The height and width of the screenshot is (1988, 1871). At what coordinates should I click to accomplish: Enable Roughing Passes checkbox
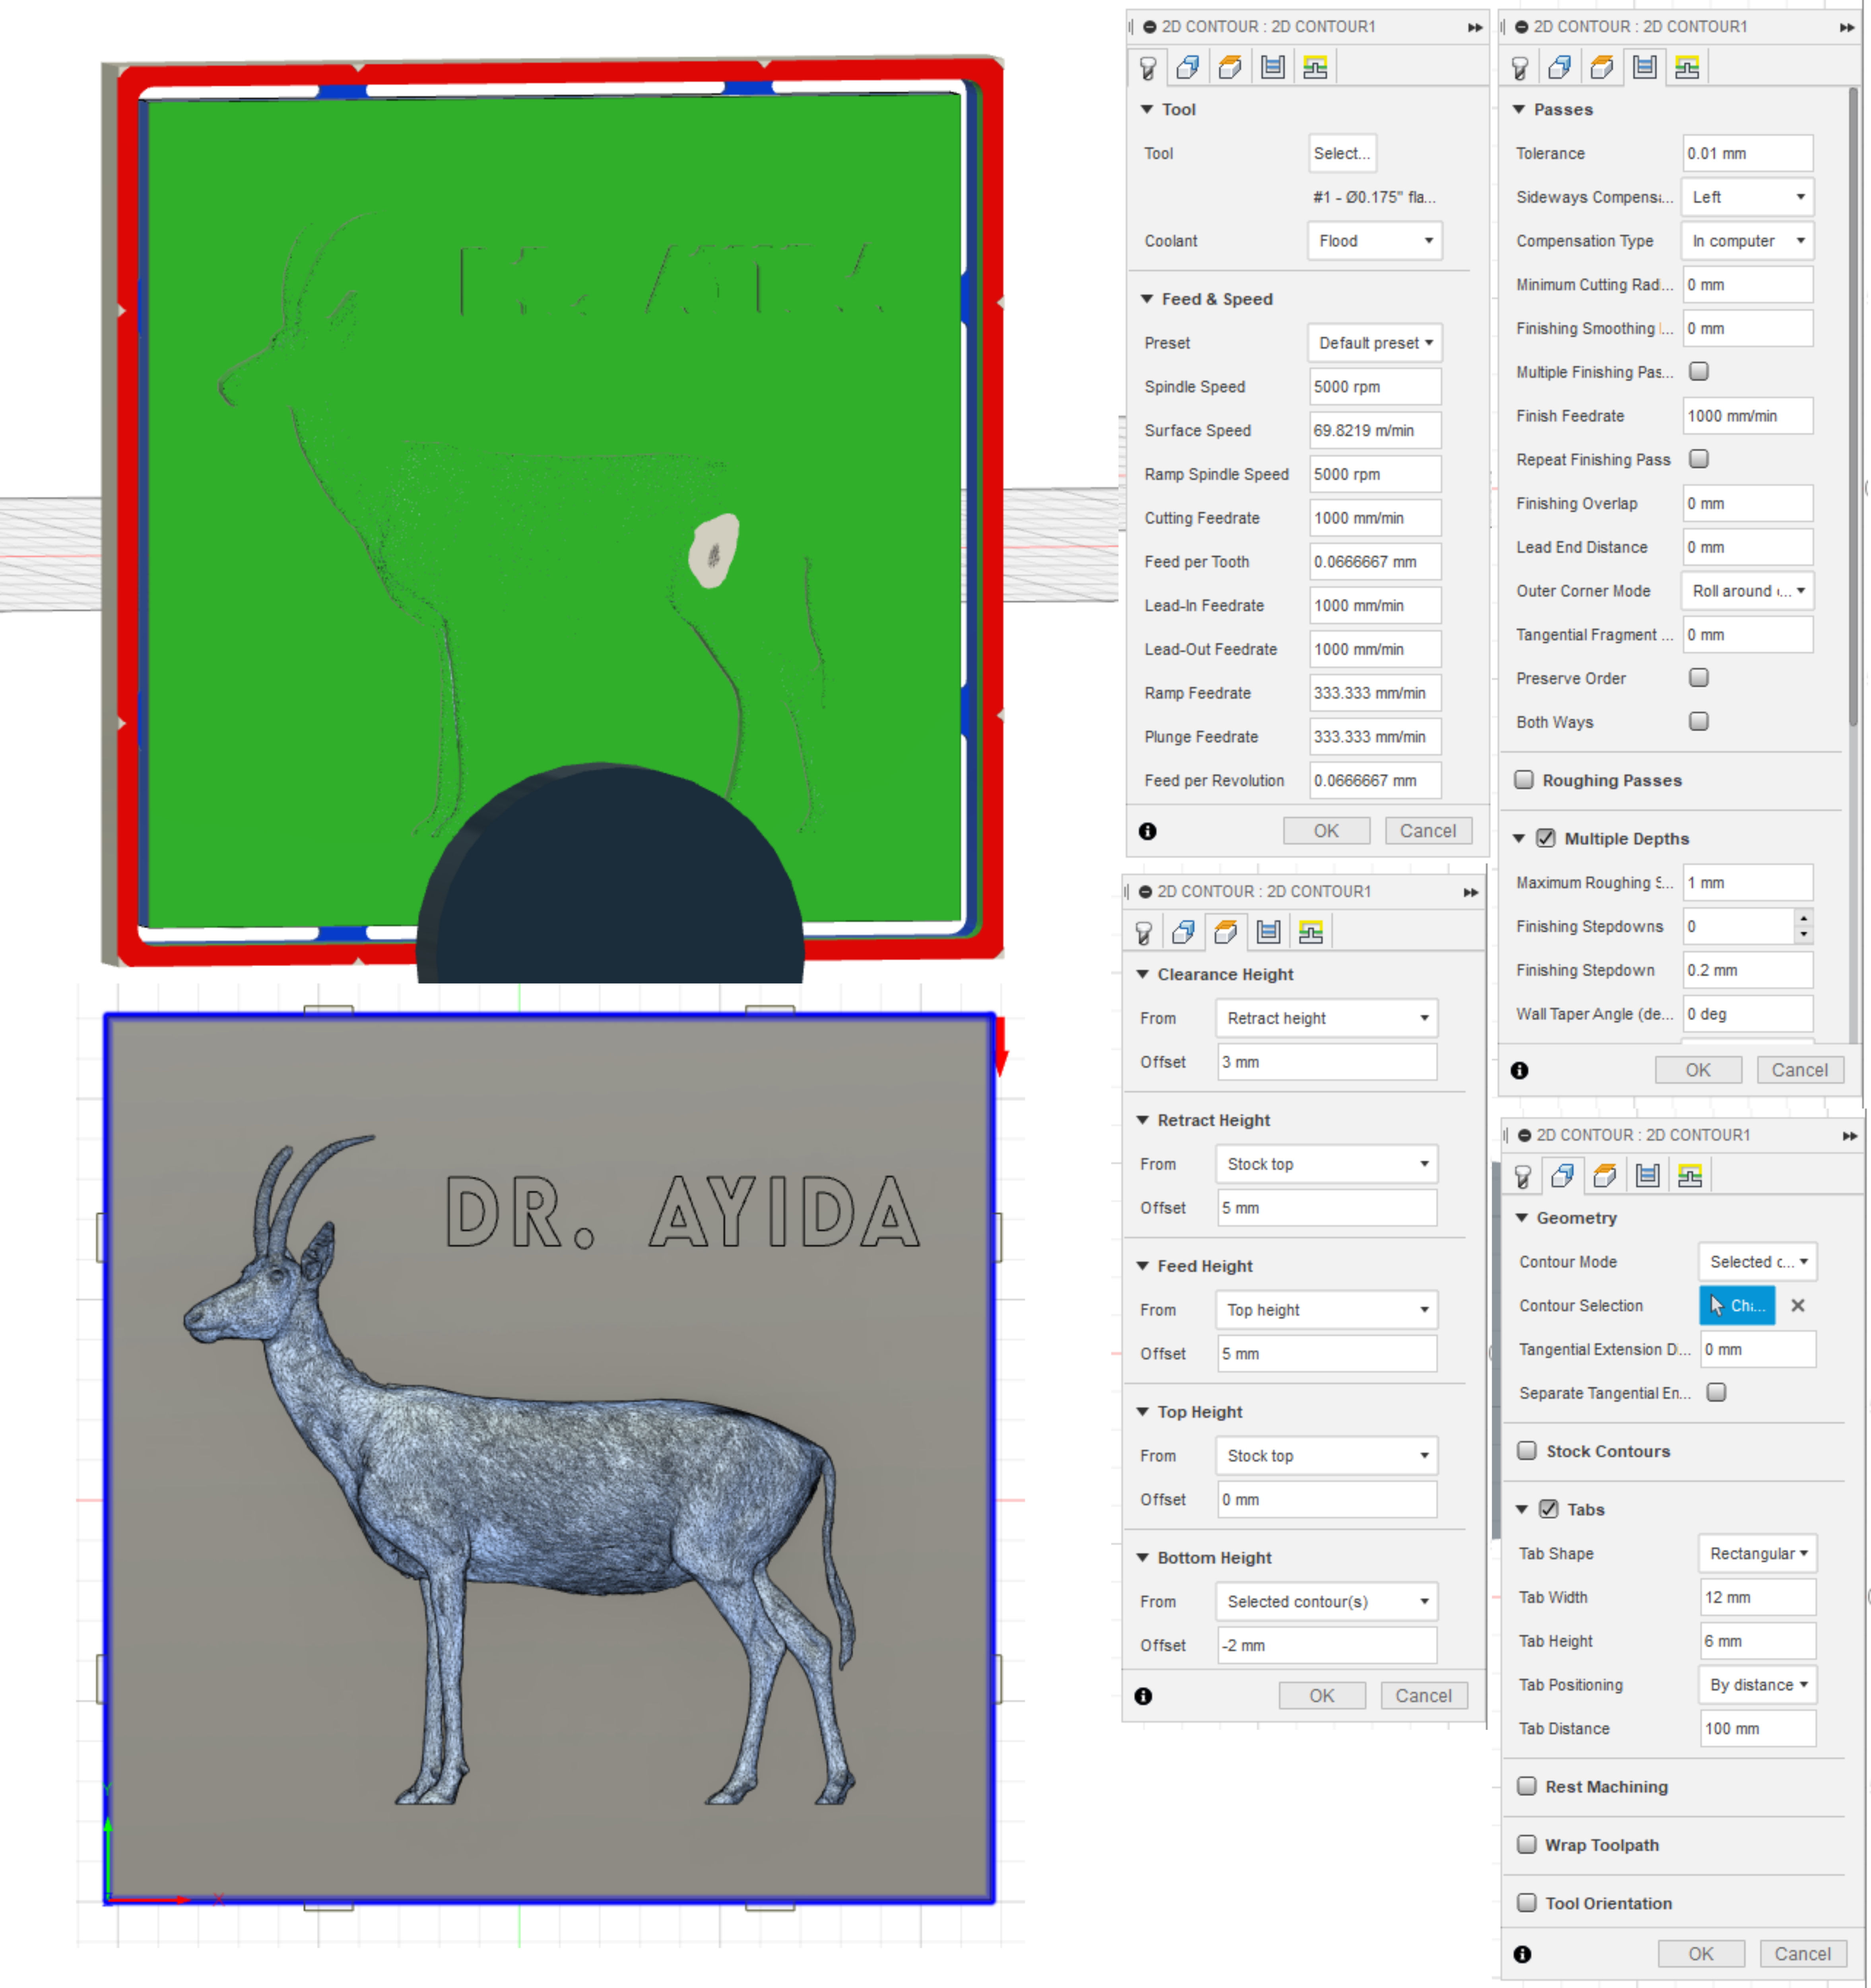click(x=1524, y=780)
